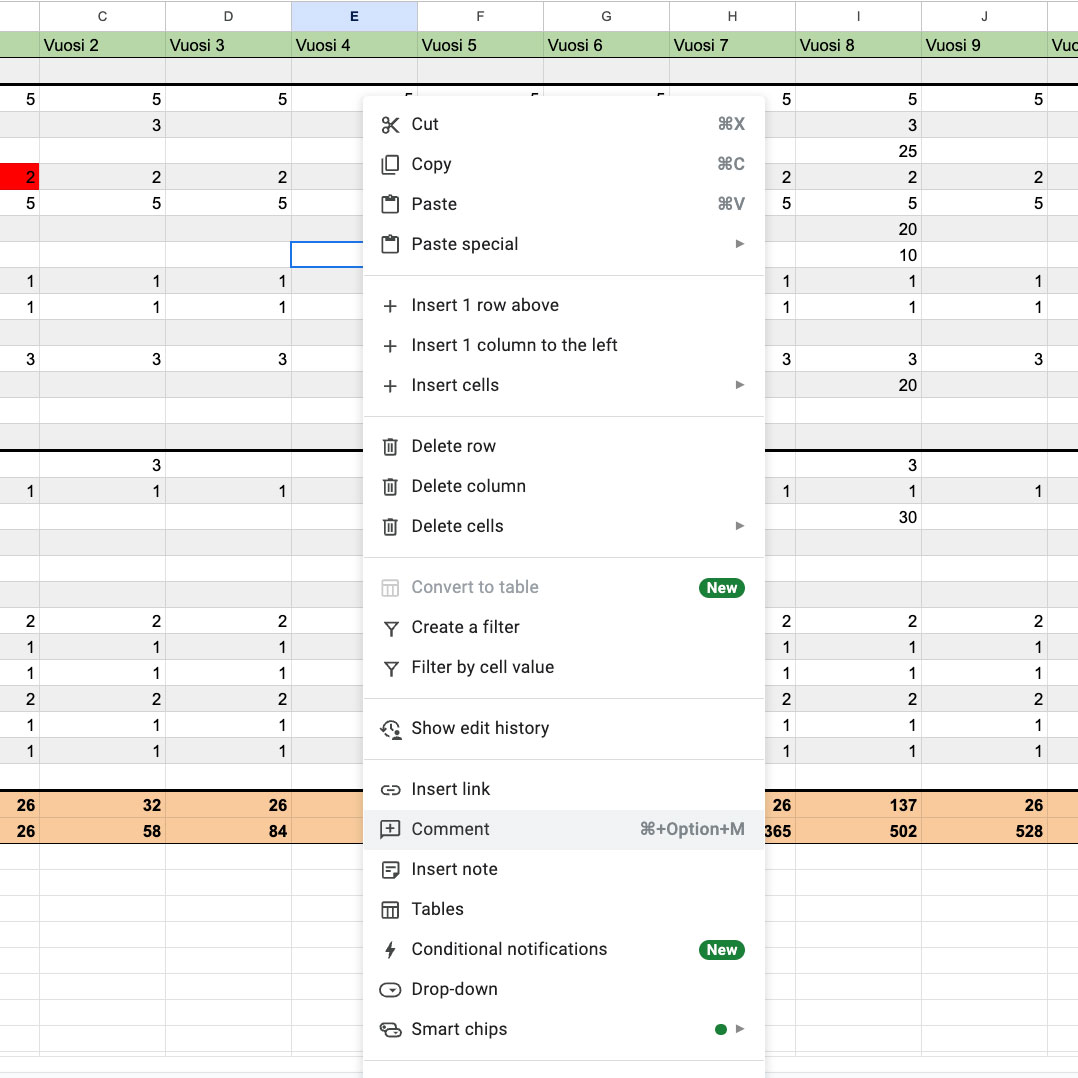Click the Paste clipboard icon
This screenshot has height=1078, width=1078.
(x=390, y=204)
